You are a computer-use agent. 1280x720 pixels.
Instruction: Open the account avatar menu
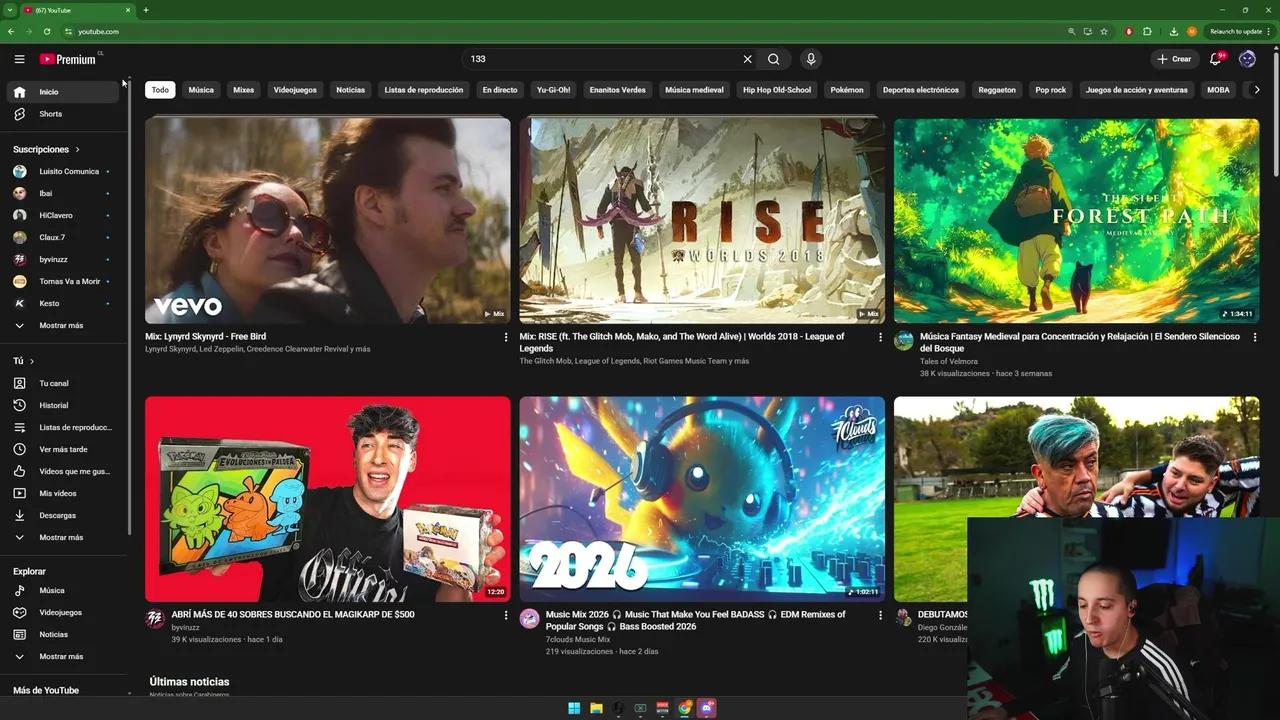[x=1247, y=59]
